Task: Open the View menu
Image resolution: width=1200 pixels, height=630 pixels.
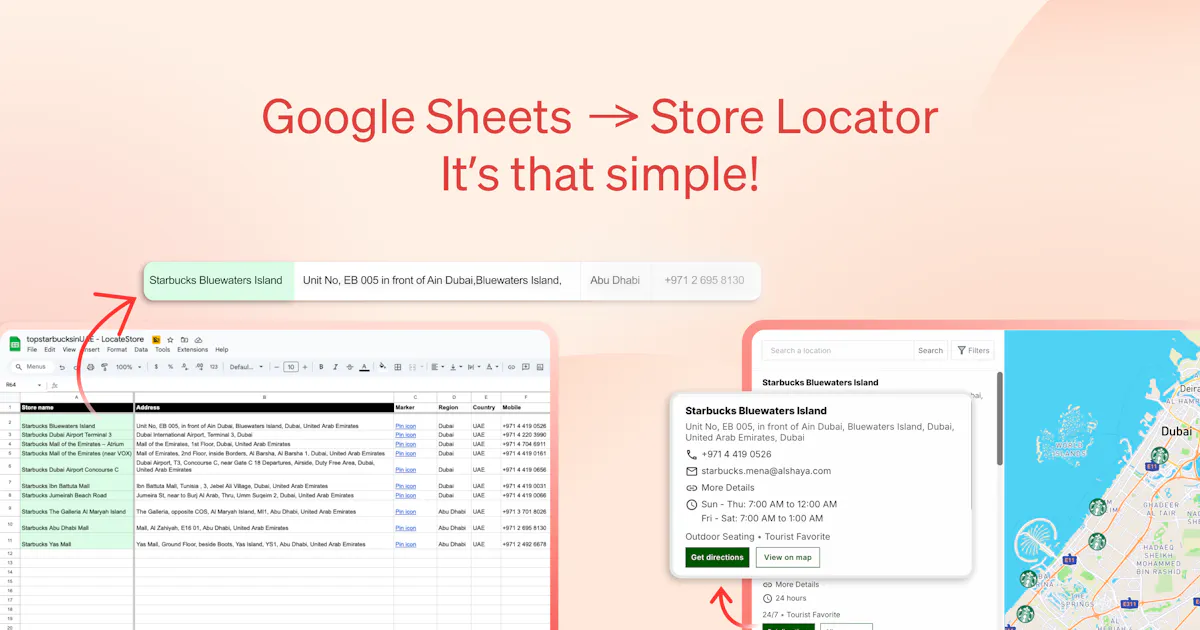Action: (69, 350)
